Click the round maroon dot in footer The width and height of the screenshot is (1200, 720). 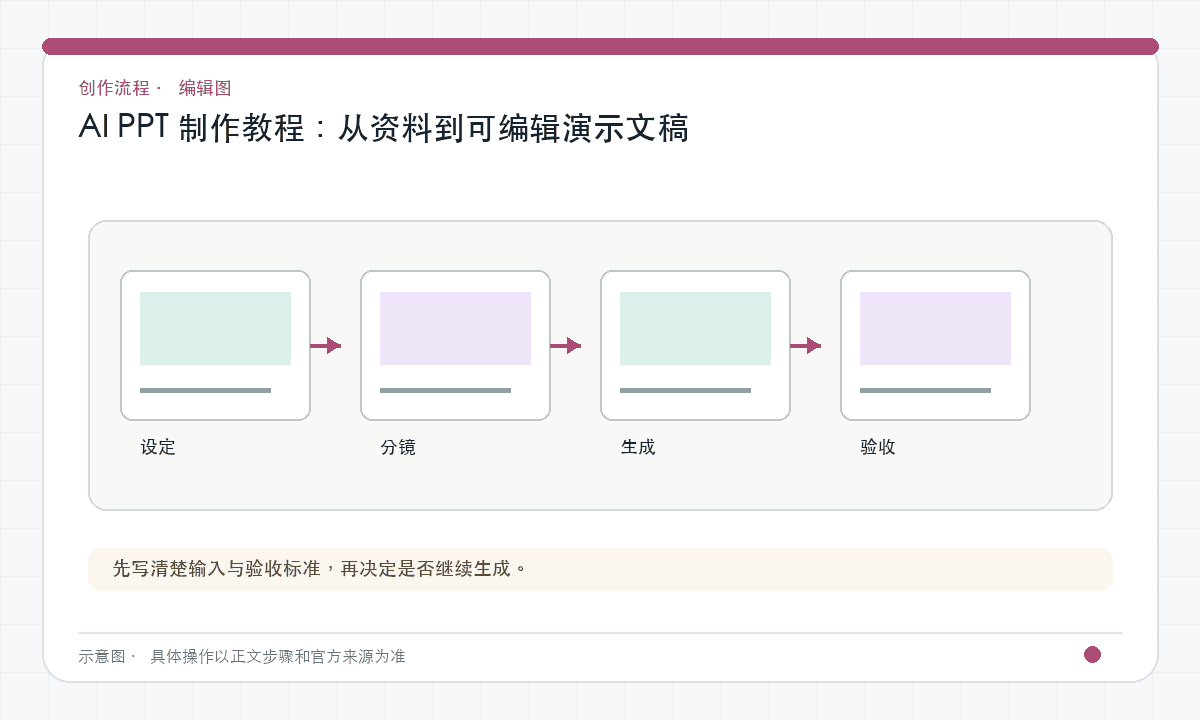pyautogui.click(x=1092, y=655)
